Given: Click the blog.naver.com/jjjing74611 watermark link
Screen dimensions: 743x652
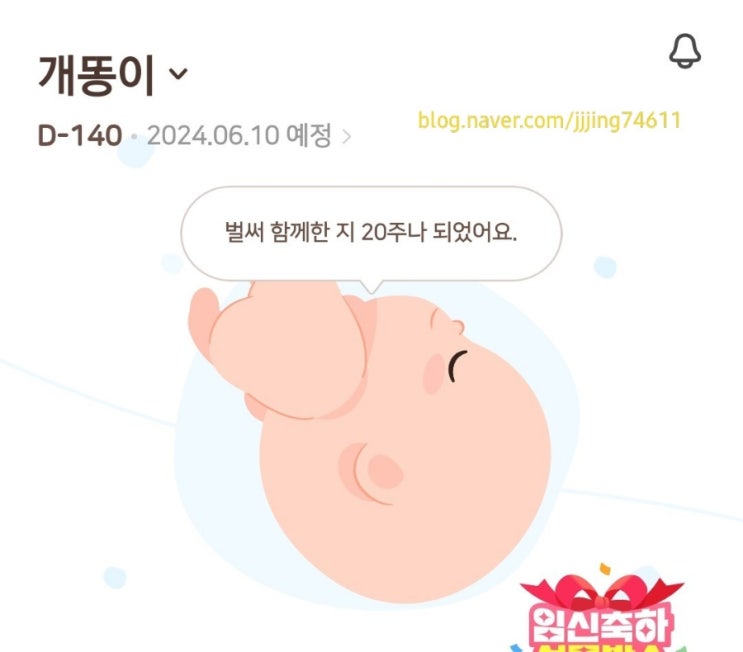Looking at the screenshot, I should tap(549, 121).
